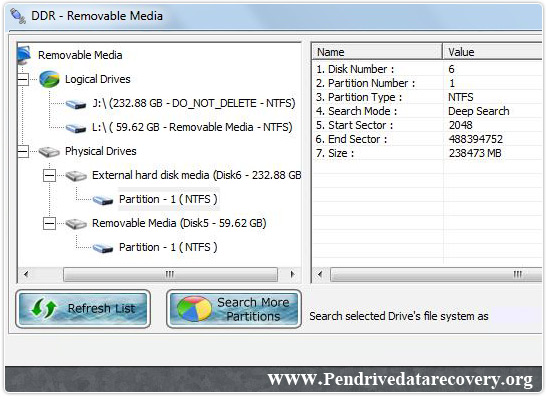Viewport: 550px width, 400px height.
Task: Click the External hard disk media icon
Action: 76,175
